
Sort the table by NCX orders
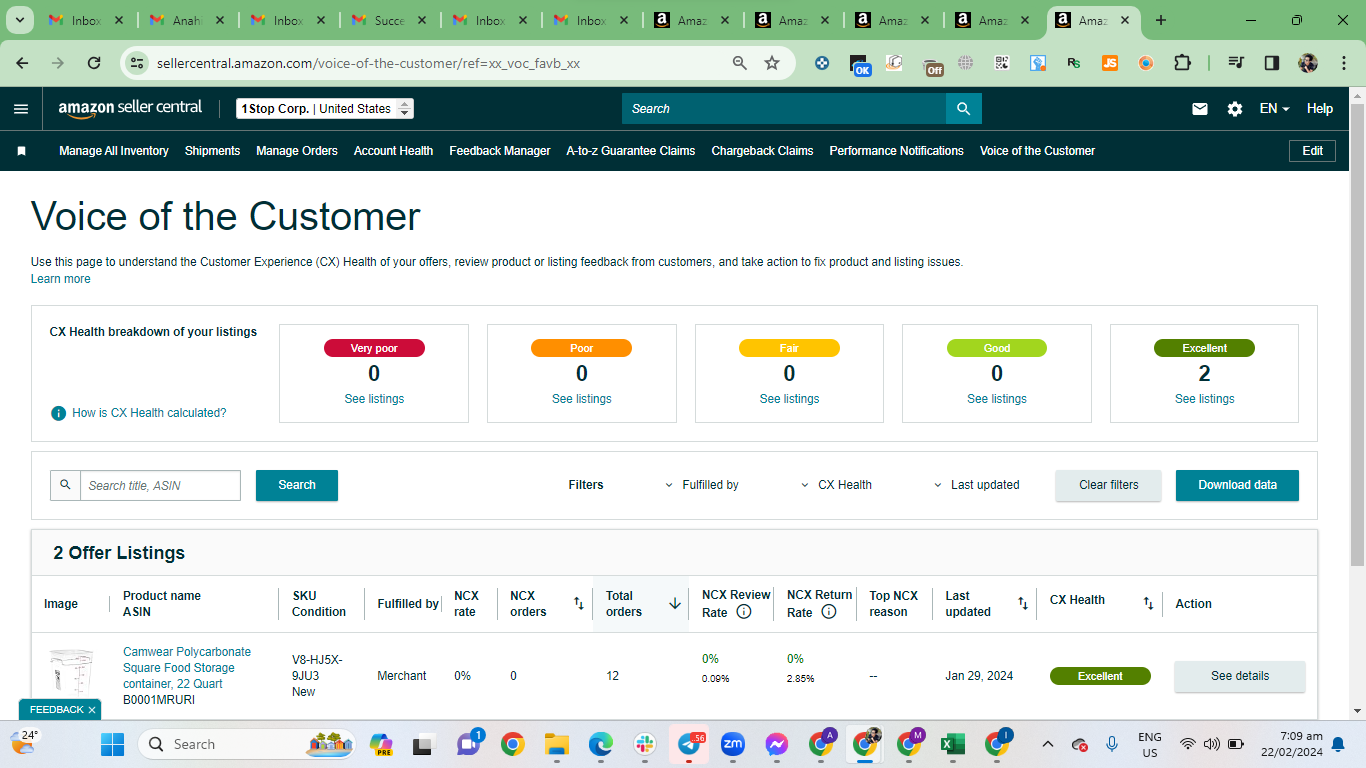tap(578, 604)
